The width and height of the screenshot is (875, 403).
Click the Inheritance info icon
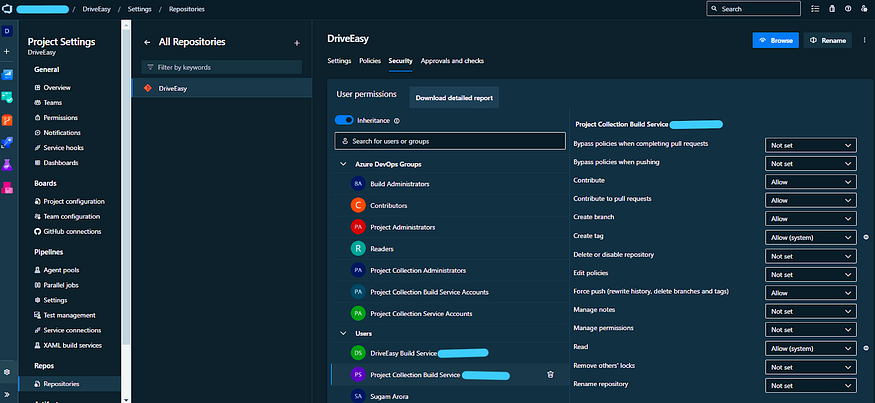click(x=397, y=121)
